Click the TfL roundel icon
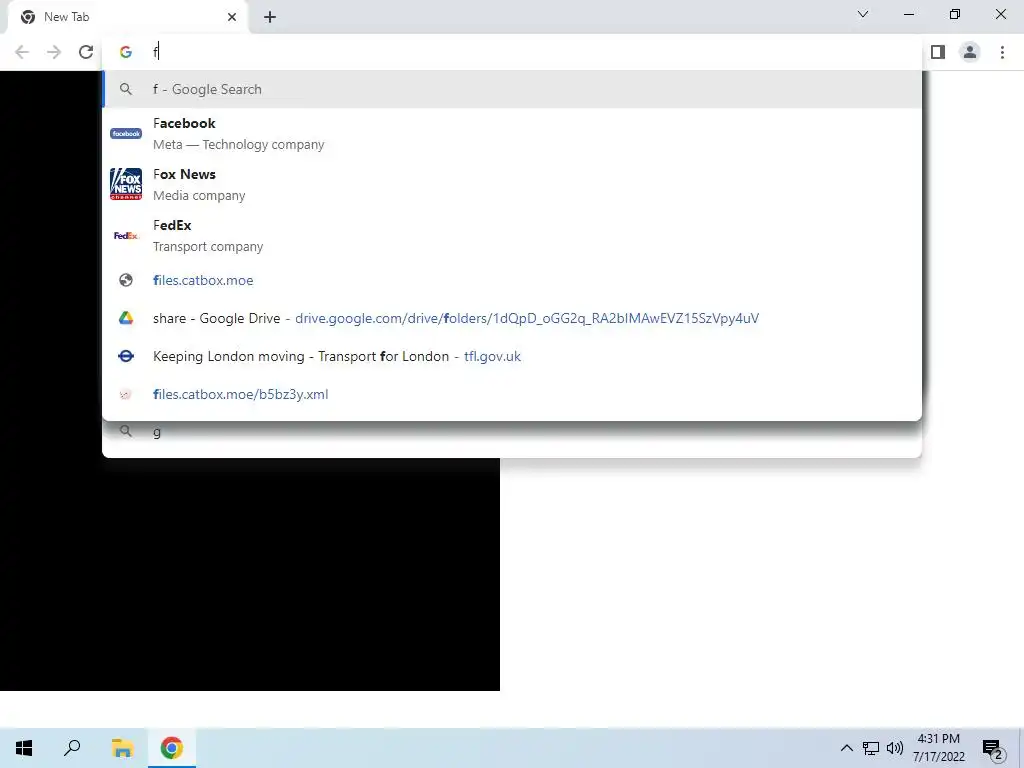Viewport: 1024px width, 768px height. (x=126, y=356)
